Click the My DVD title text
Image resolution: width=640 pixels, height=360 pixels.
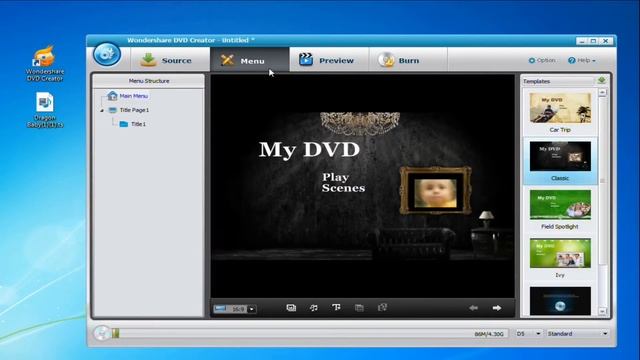[309, 149]
